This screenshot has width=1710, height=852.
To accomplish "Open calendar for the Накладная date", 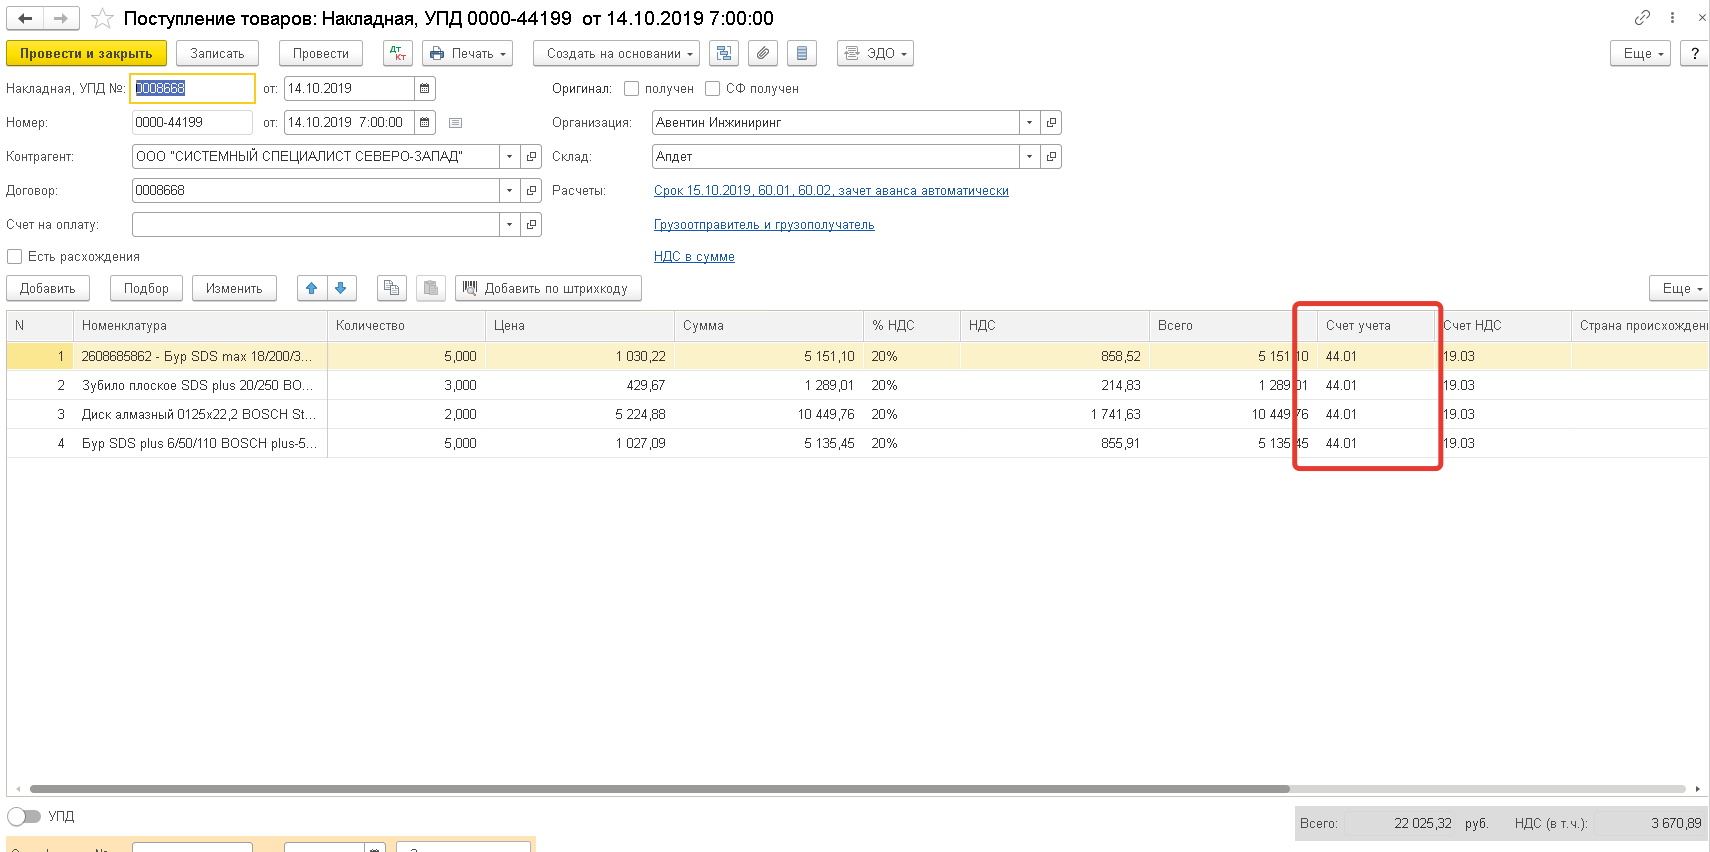I will (x=424, y=88).
